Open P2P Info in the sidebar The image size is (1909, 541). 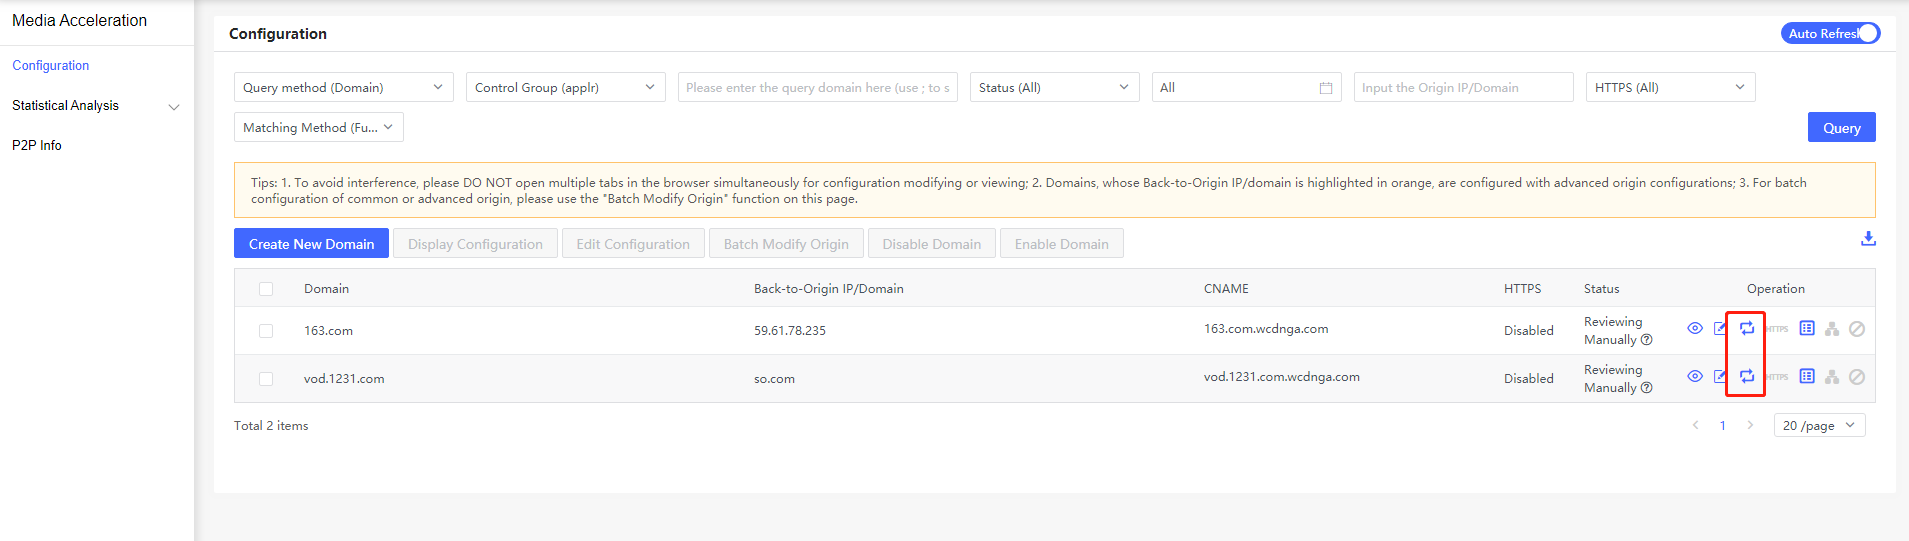37,146
